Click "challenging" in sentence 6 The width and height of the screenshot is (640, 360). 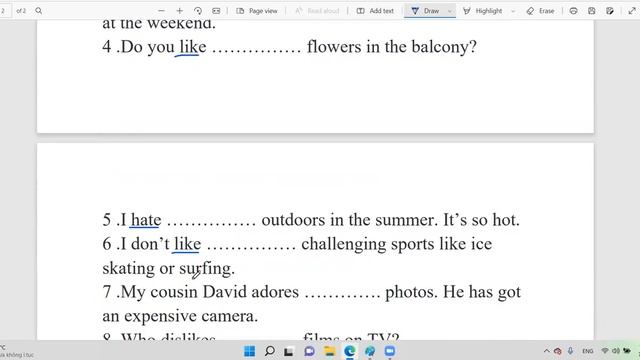click(x=343, y=245)
